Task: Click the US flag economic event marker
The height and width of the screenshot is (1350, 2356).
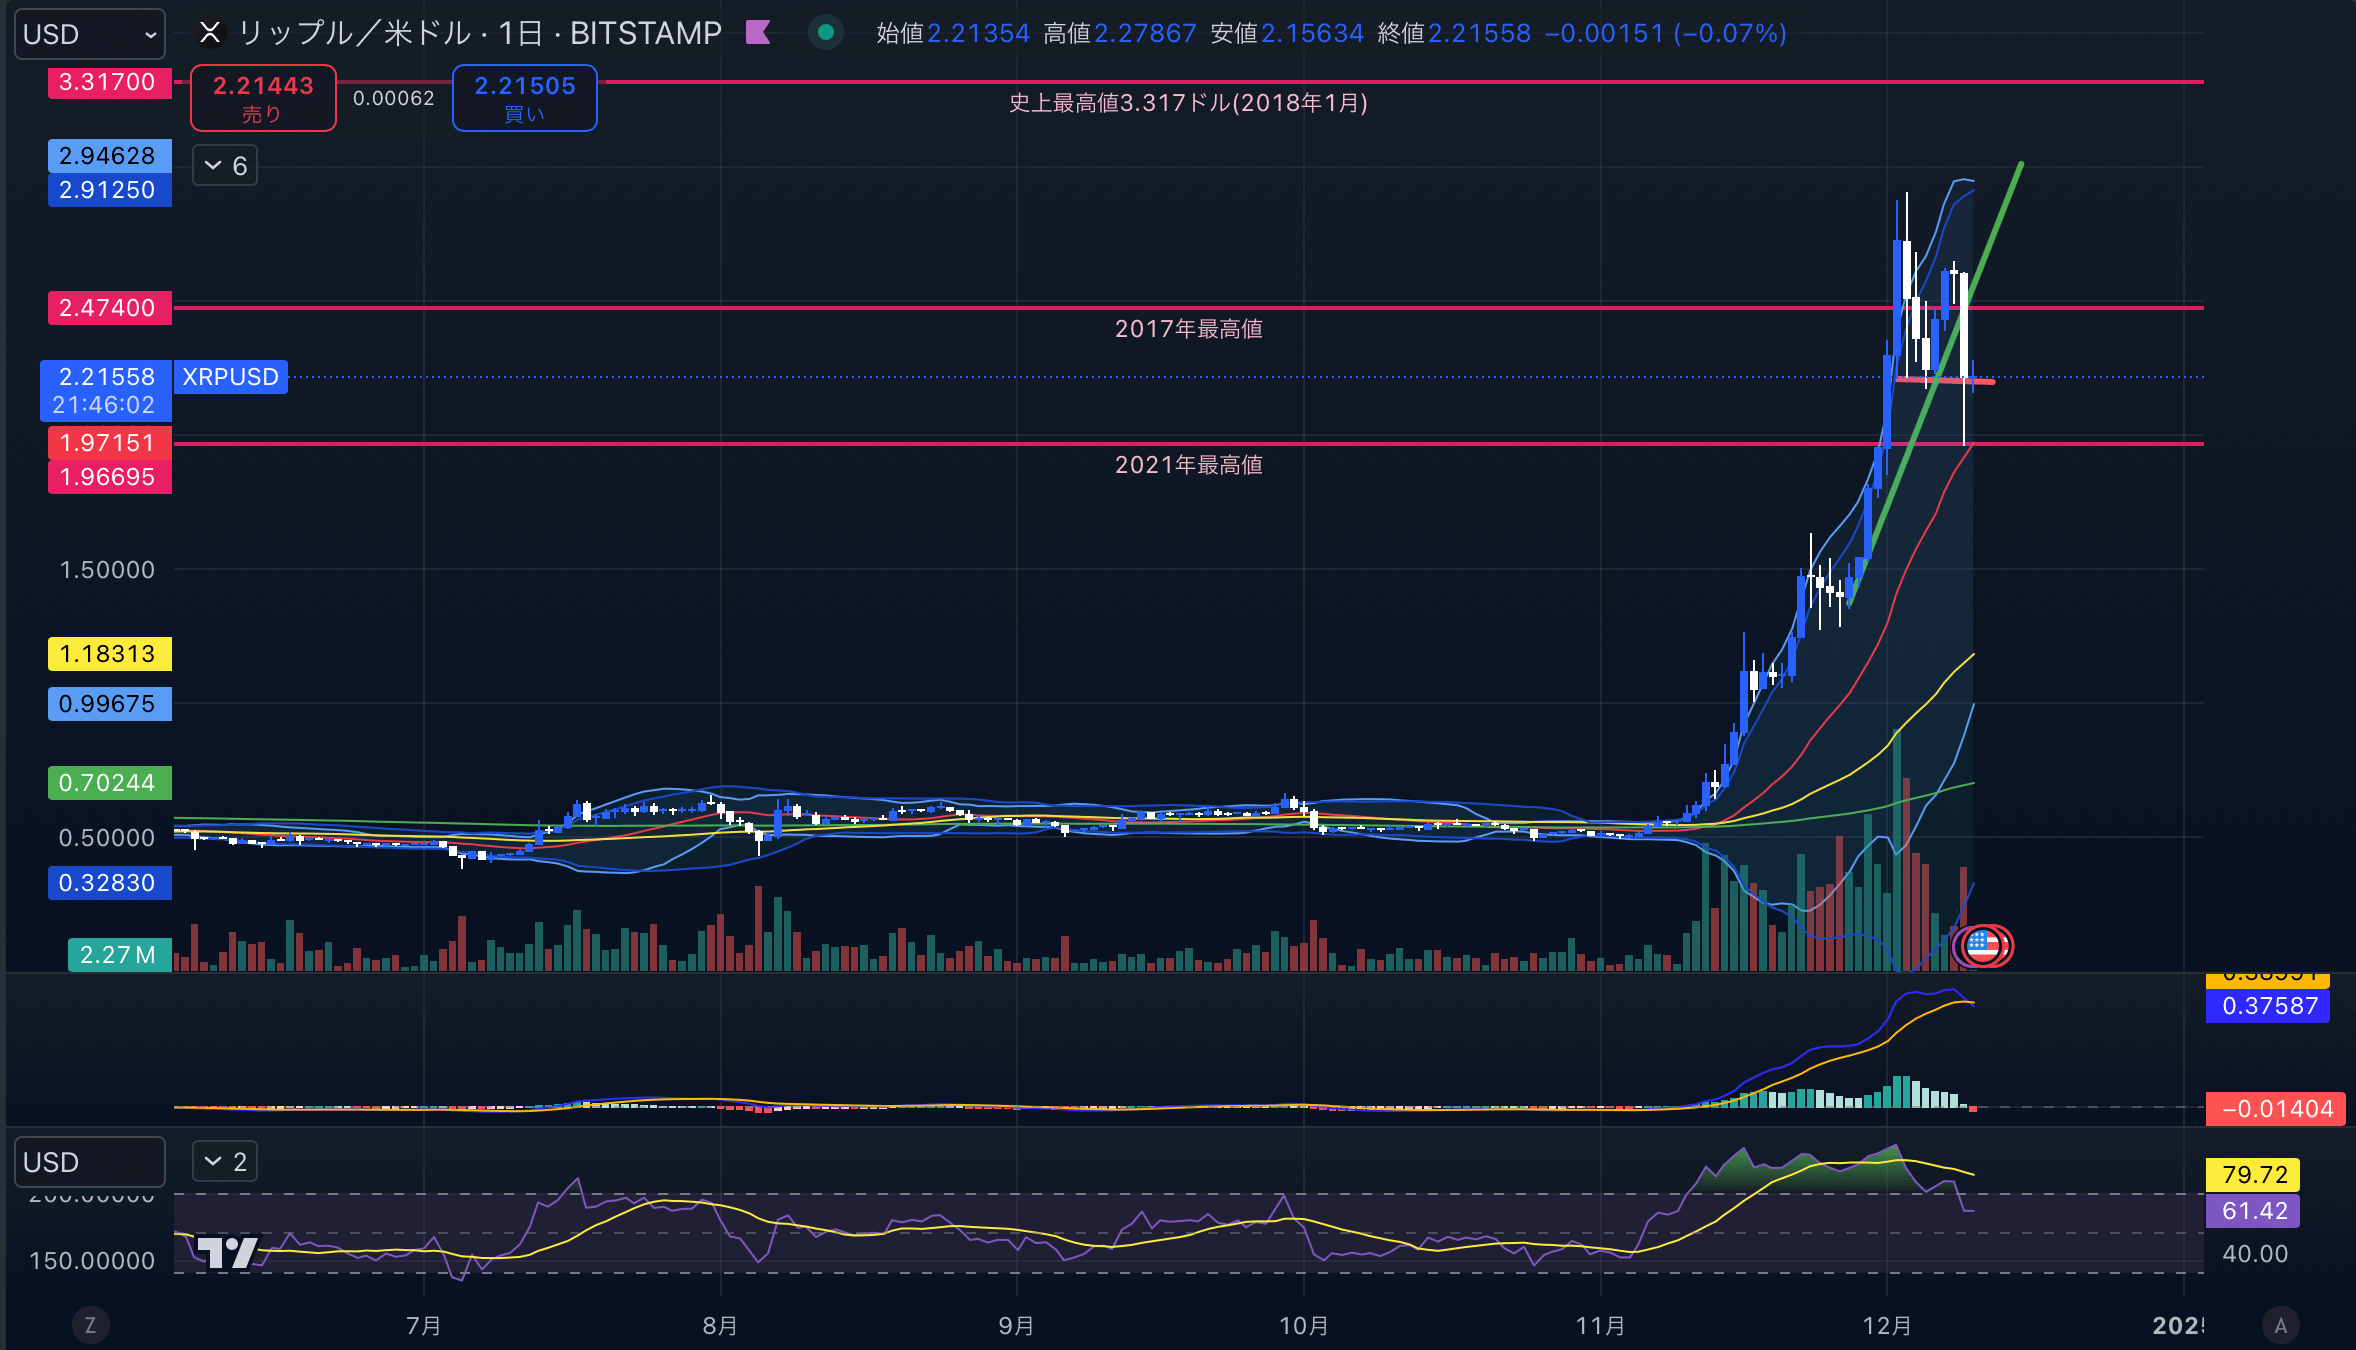Action: click(1983, 945)
